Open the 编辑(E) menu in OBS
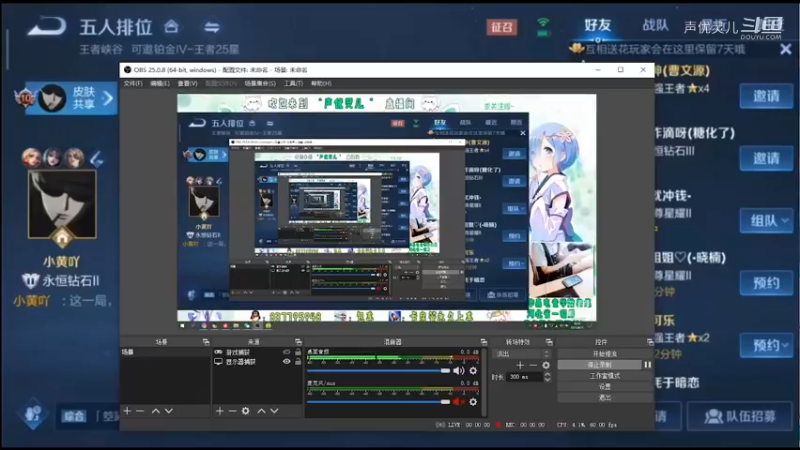Screen dimensions: 800x450 tap(160, 83)
